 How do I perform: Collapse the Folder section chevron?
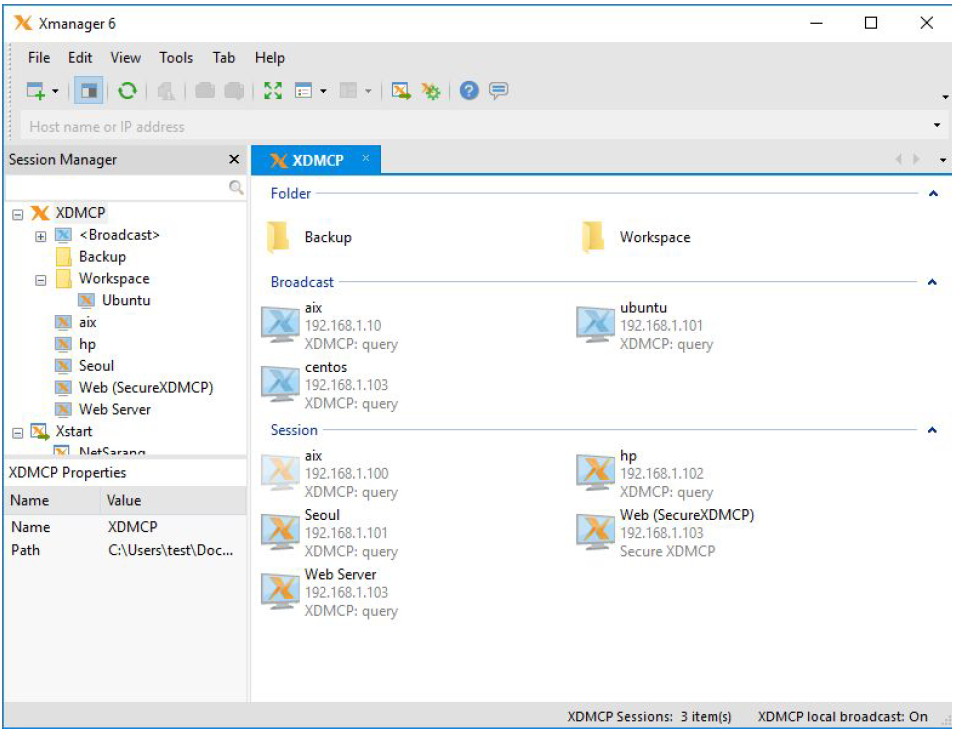[x=932, y=194]
